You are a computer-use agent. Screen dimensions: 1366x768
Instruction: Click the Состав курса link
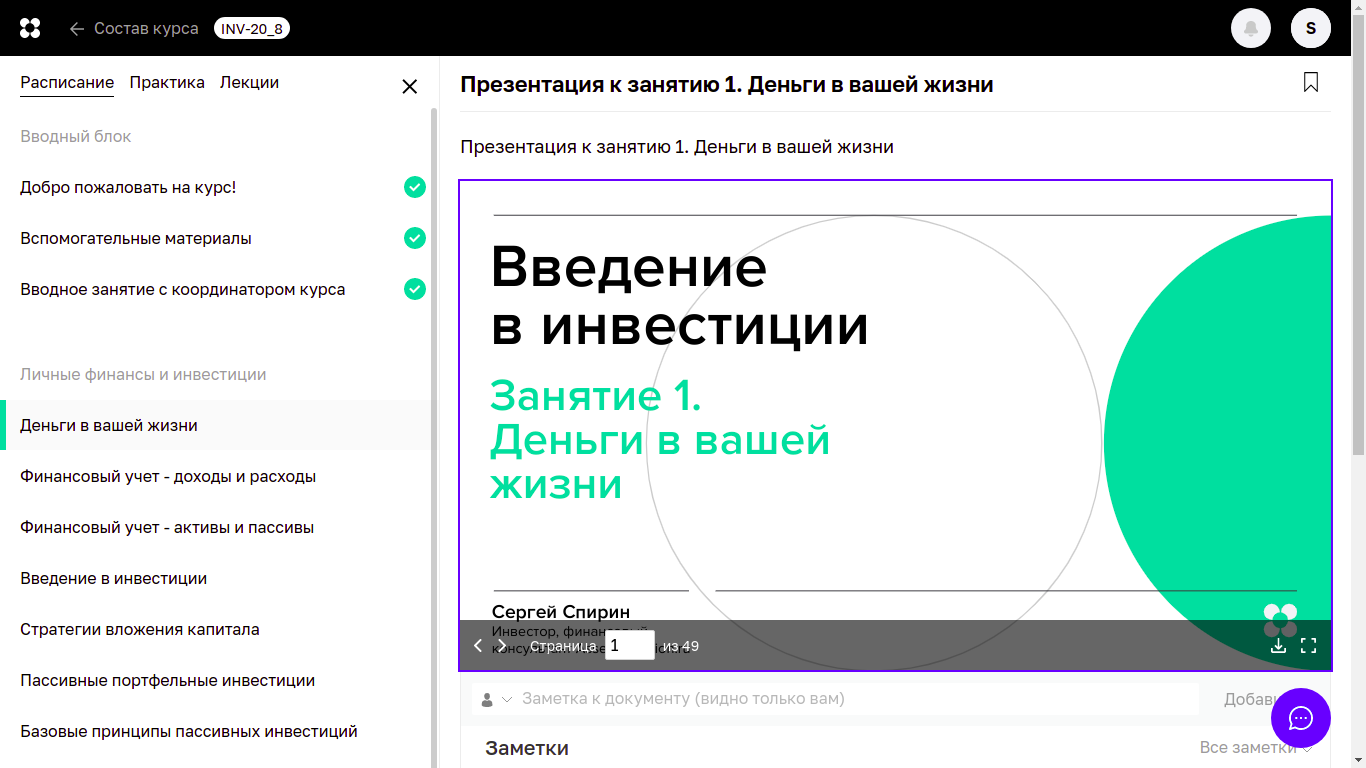pos(146,29)
